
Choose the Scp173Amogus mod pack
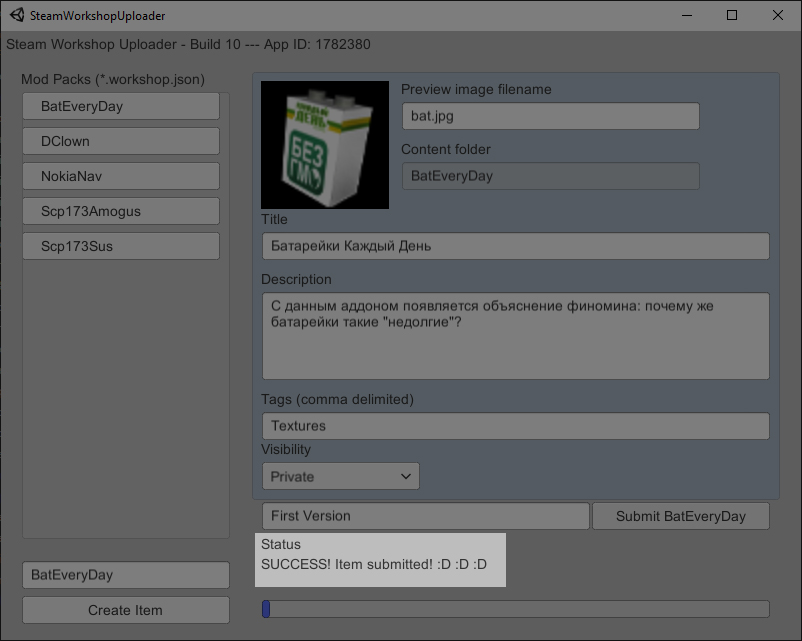tap(121, 211)
